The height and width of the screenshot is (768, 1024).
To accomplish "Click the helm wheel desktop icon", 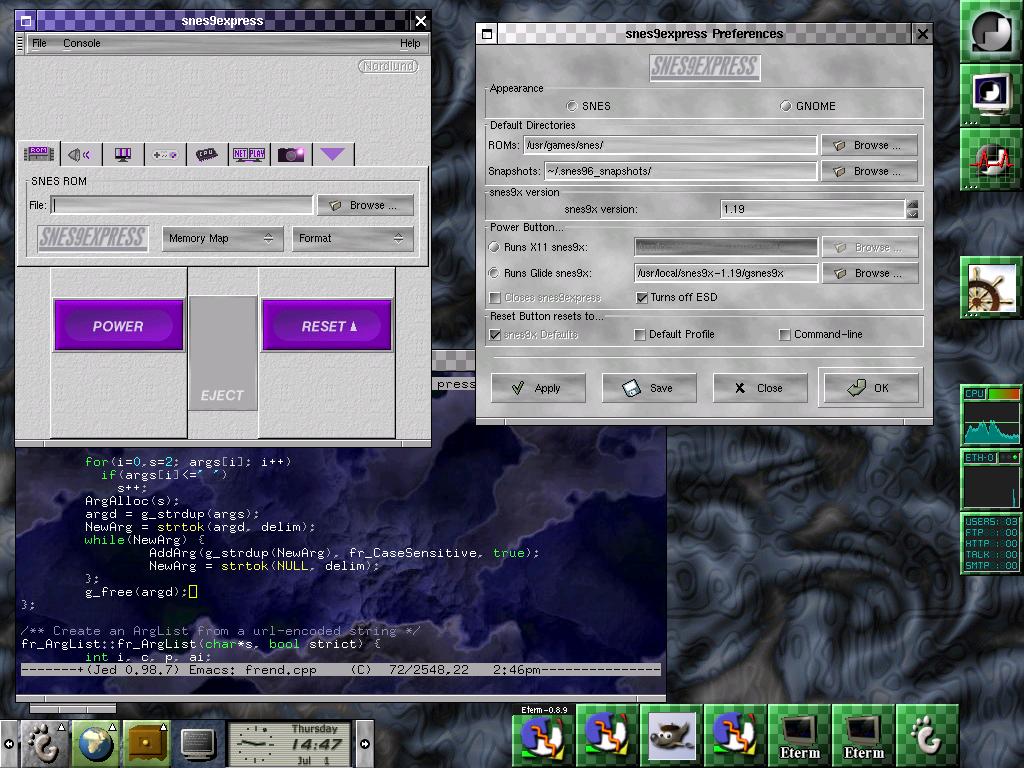I will 991,289.
